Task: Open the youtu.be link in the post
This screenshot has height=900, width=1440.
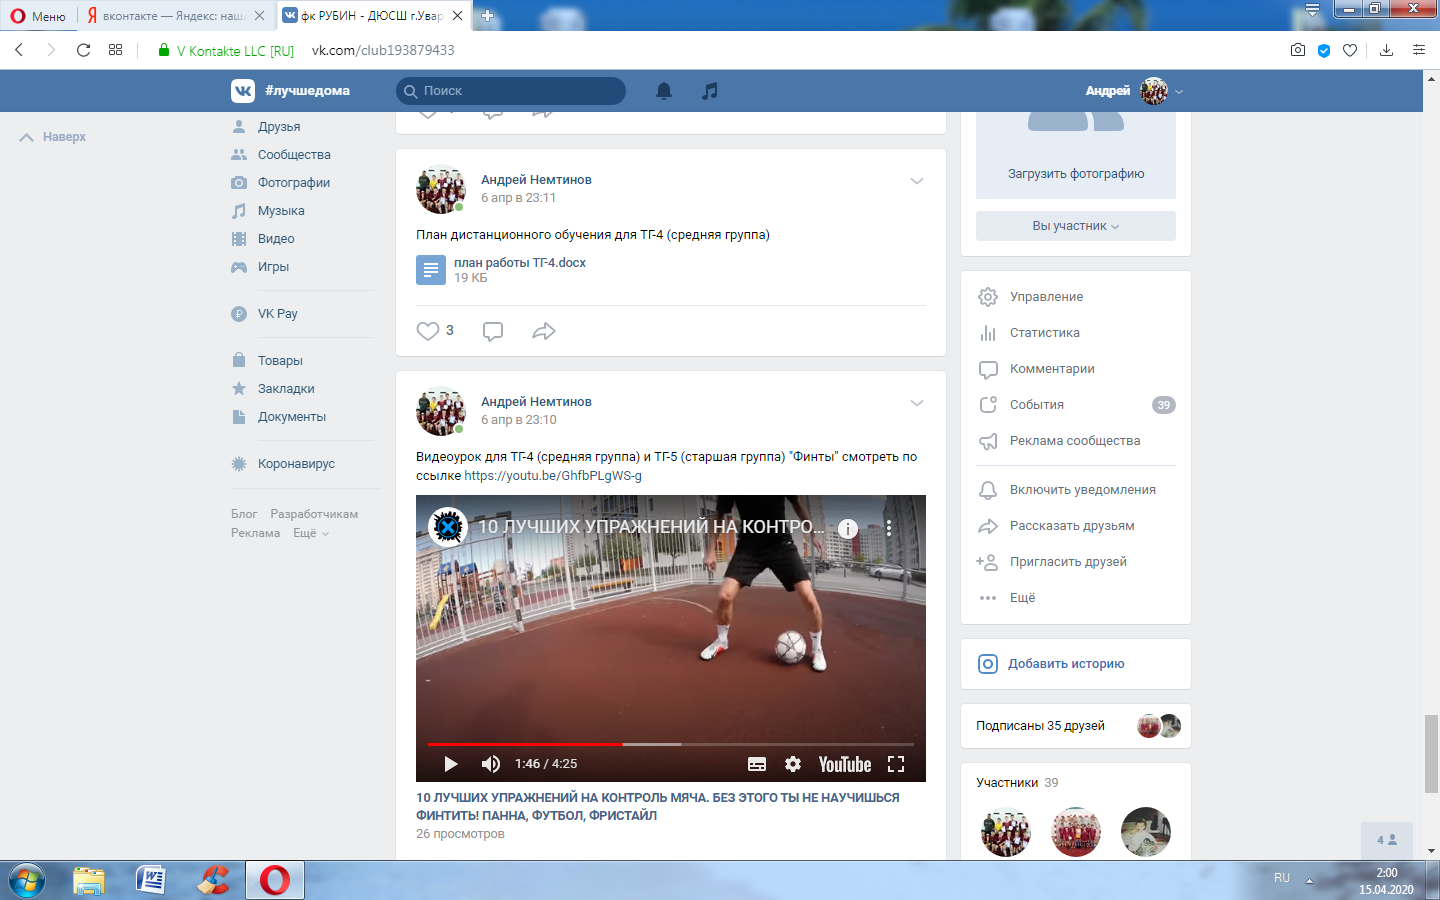Action: click(553, 476)
